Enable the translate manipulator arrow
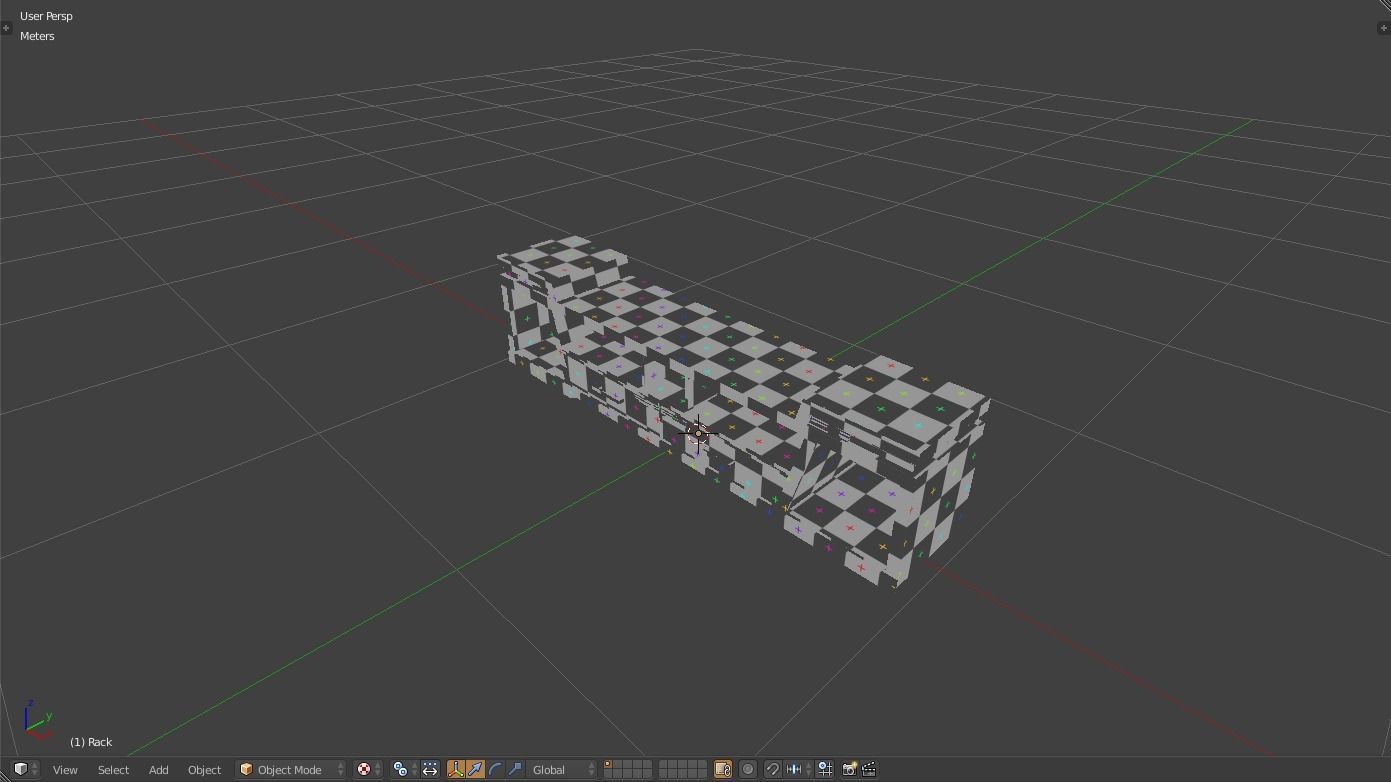1391x782 pixels. 475,770
